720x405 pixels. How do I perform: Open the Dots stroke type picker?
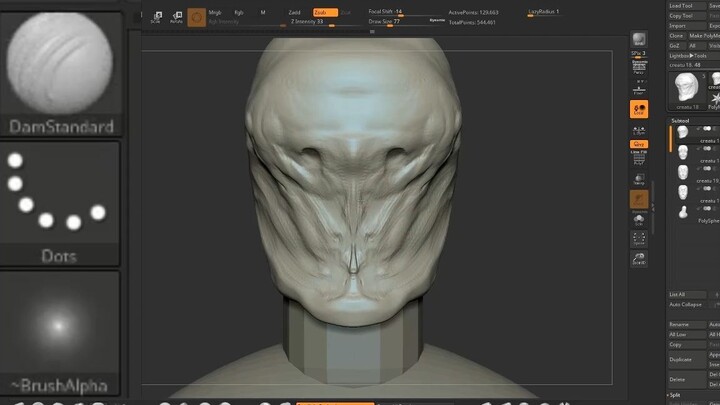click(60, 203)
